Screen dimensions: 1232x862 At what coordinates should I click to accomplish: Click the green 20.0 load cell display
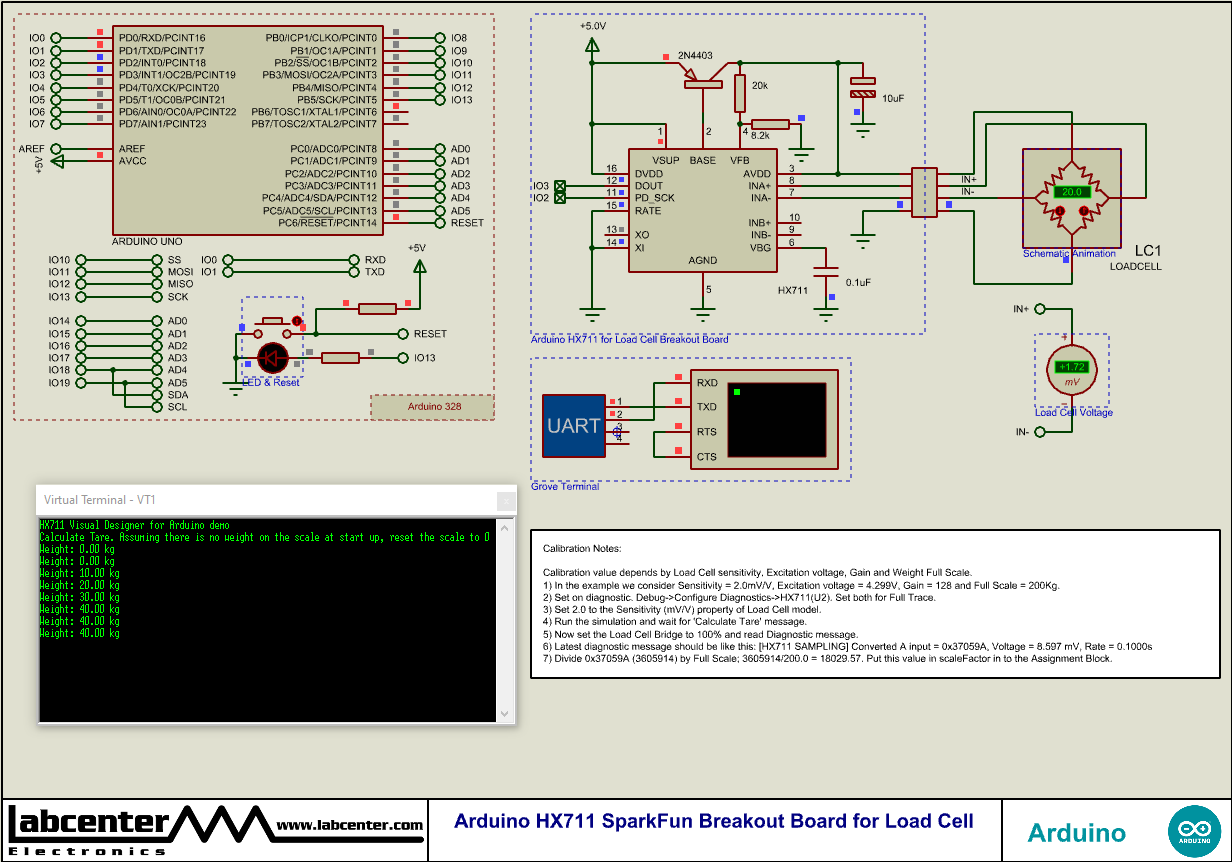[1072, 192]
